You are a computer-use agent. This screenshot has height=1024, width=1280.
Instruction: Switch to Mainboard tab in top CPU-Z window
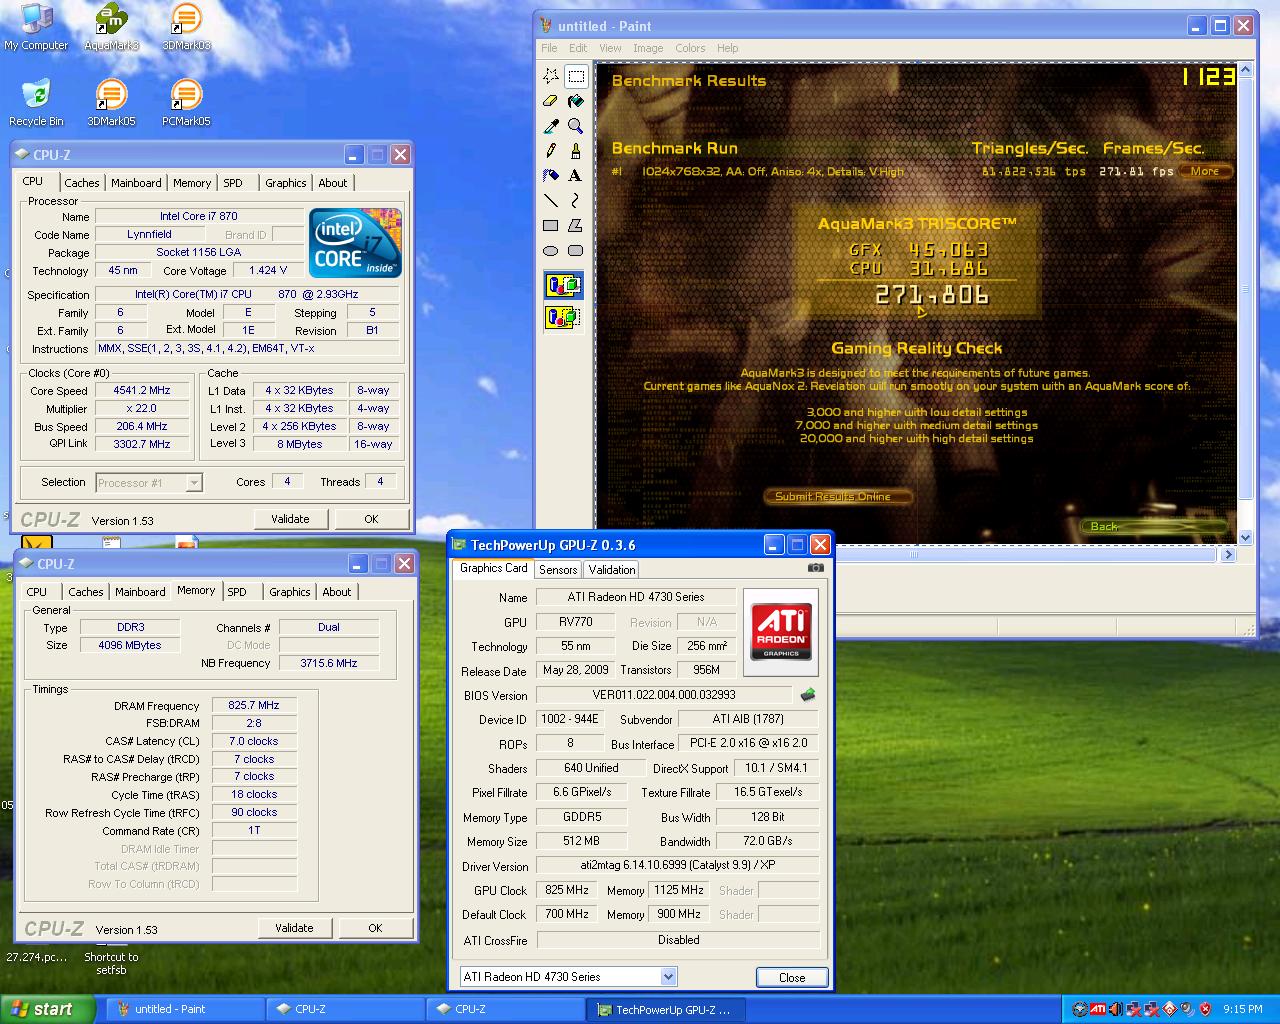coord(136,183)
